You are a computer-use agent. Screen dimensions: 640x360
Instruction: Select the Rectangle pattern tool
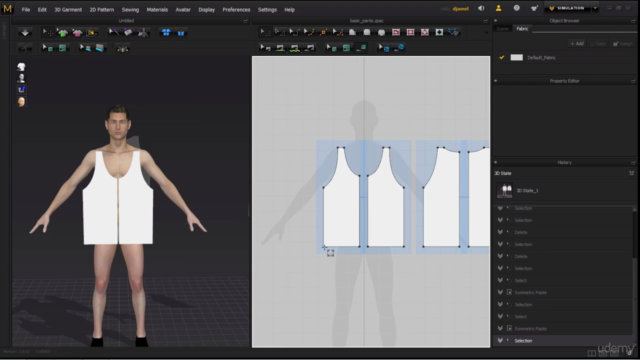pos(367,32)
